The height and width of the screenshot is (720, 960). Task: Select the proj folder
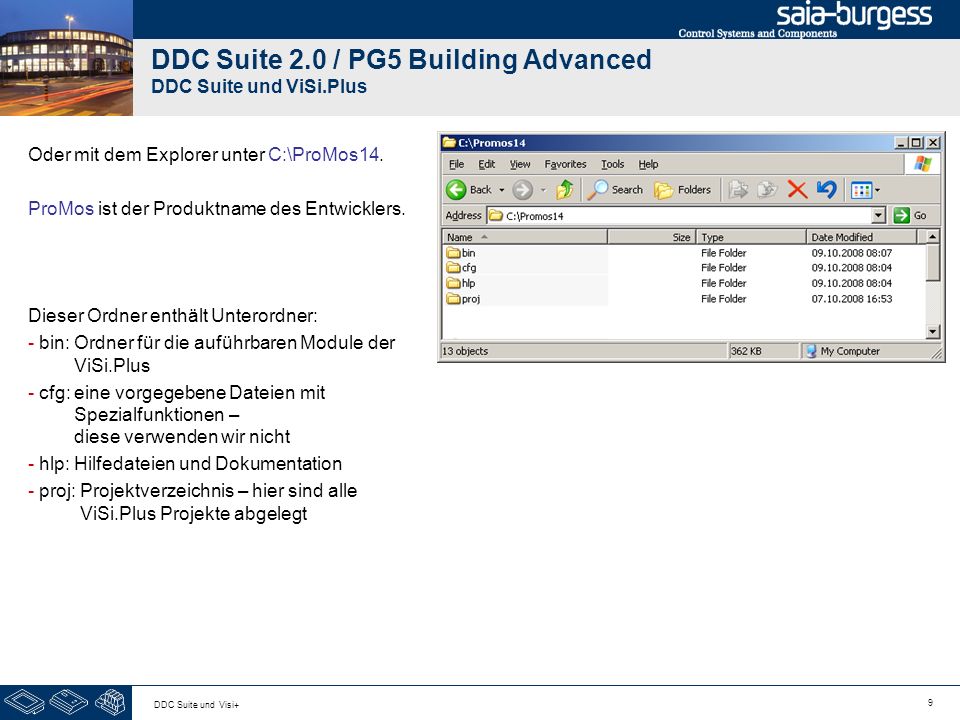463,299
